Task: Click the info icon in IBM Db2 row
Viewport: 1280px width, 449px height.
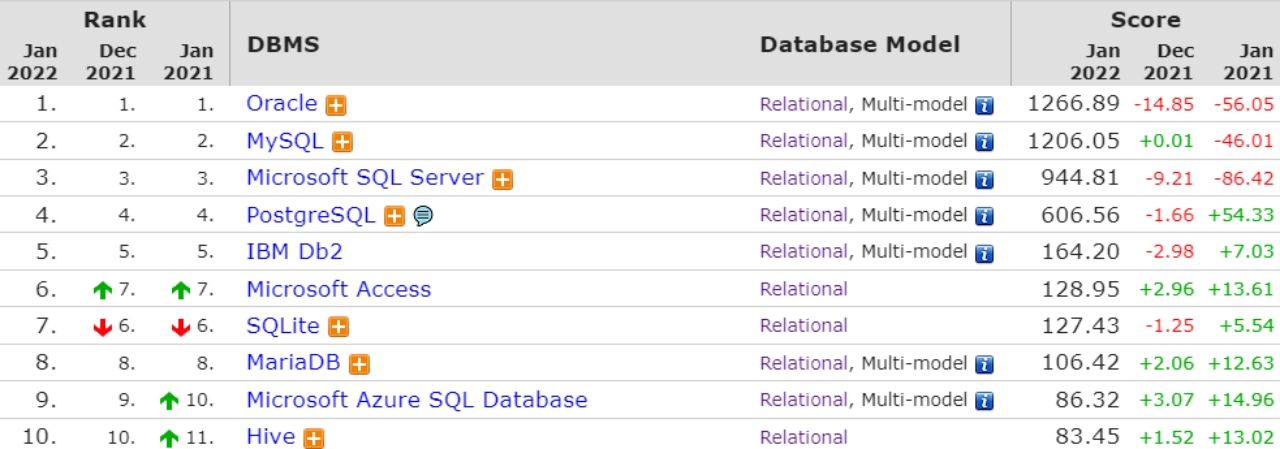Action: tap(984, 253)
